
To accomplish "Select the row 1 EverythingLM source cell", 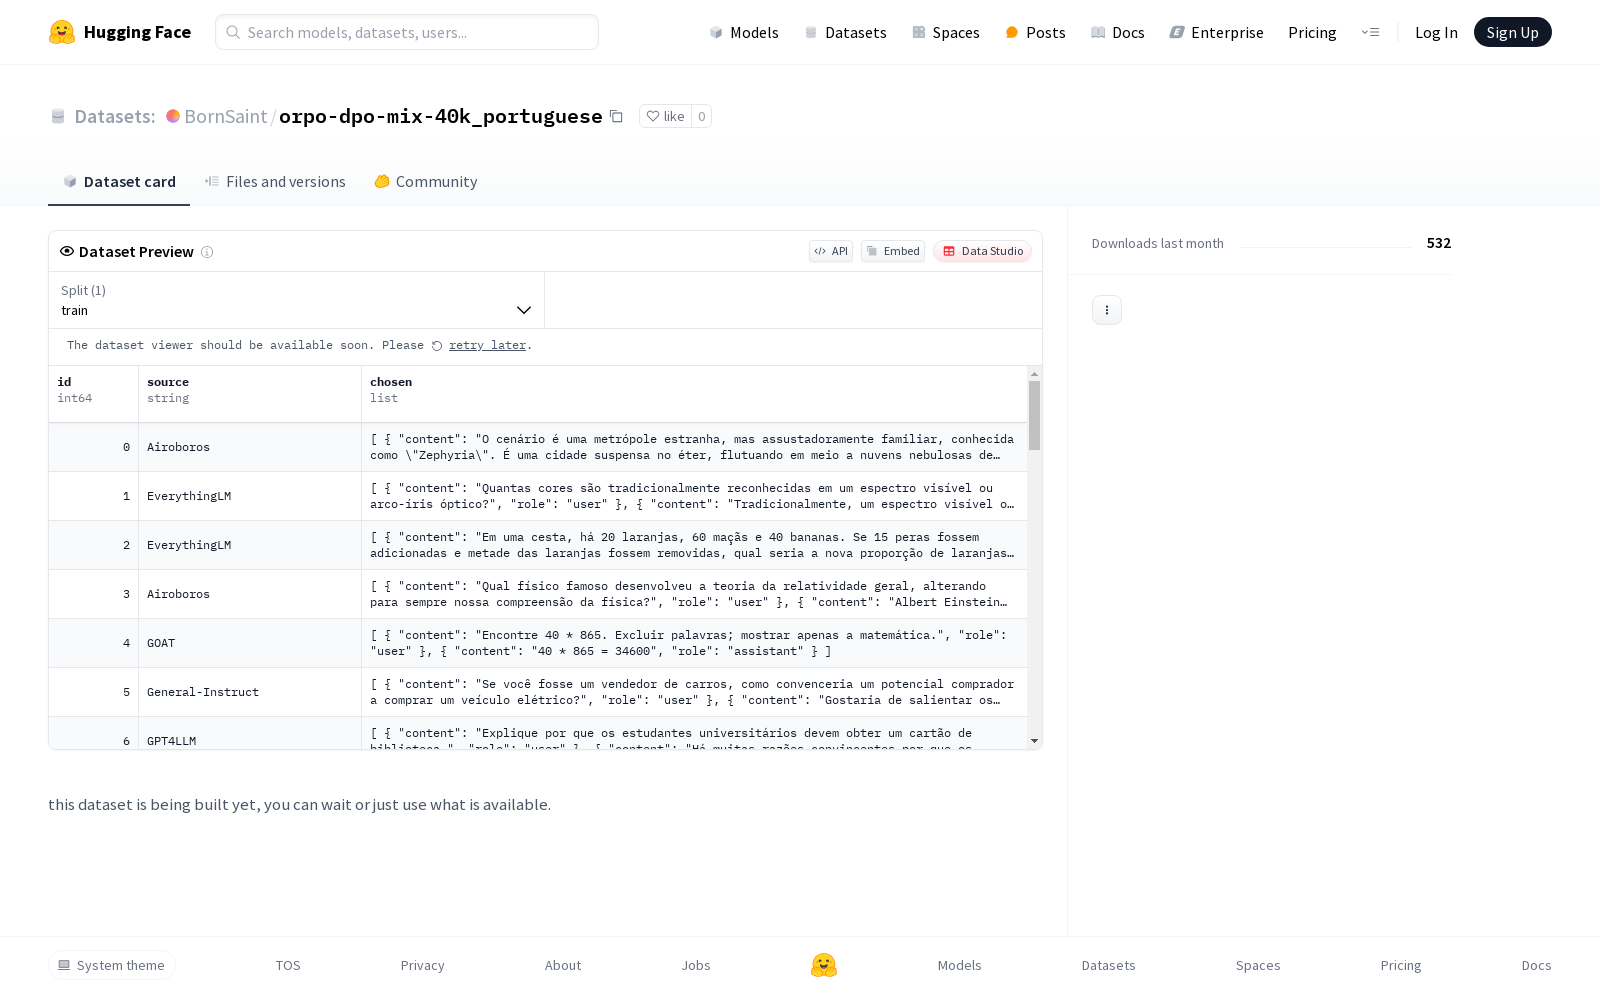I will click(250, 496).
